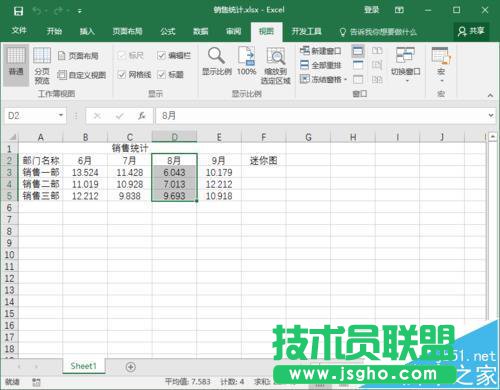
Task: Switch to the 审阅 ribbon tab
Action: 233,31
